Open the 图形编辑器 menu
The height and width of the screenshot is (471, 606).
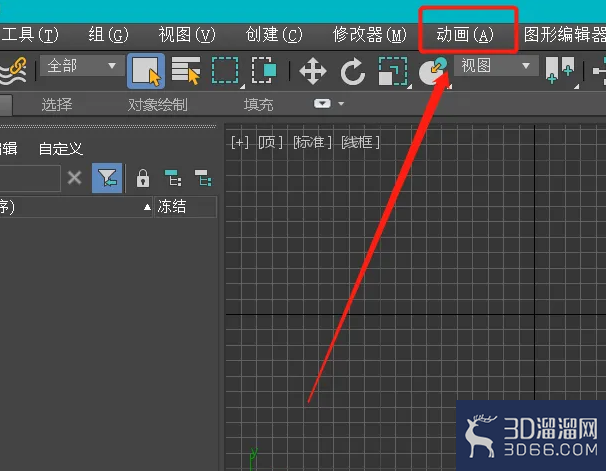tap(565, 35)
